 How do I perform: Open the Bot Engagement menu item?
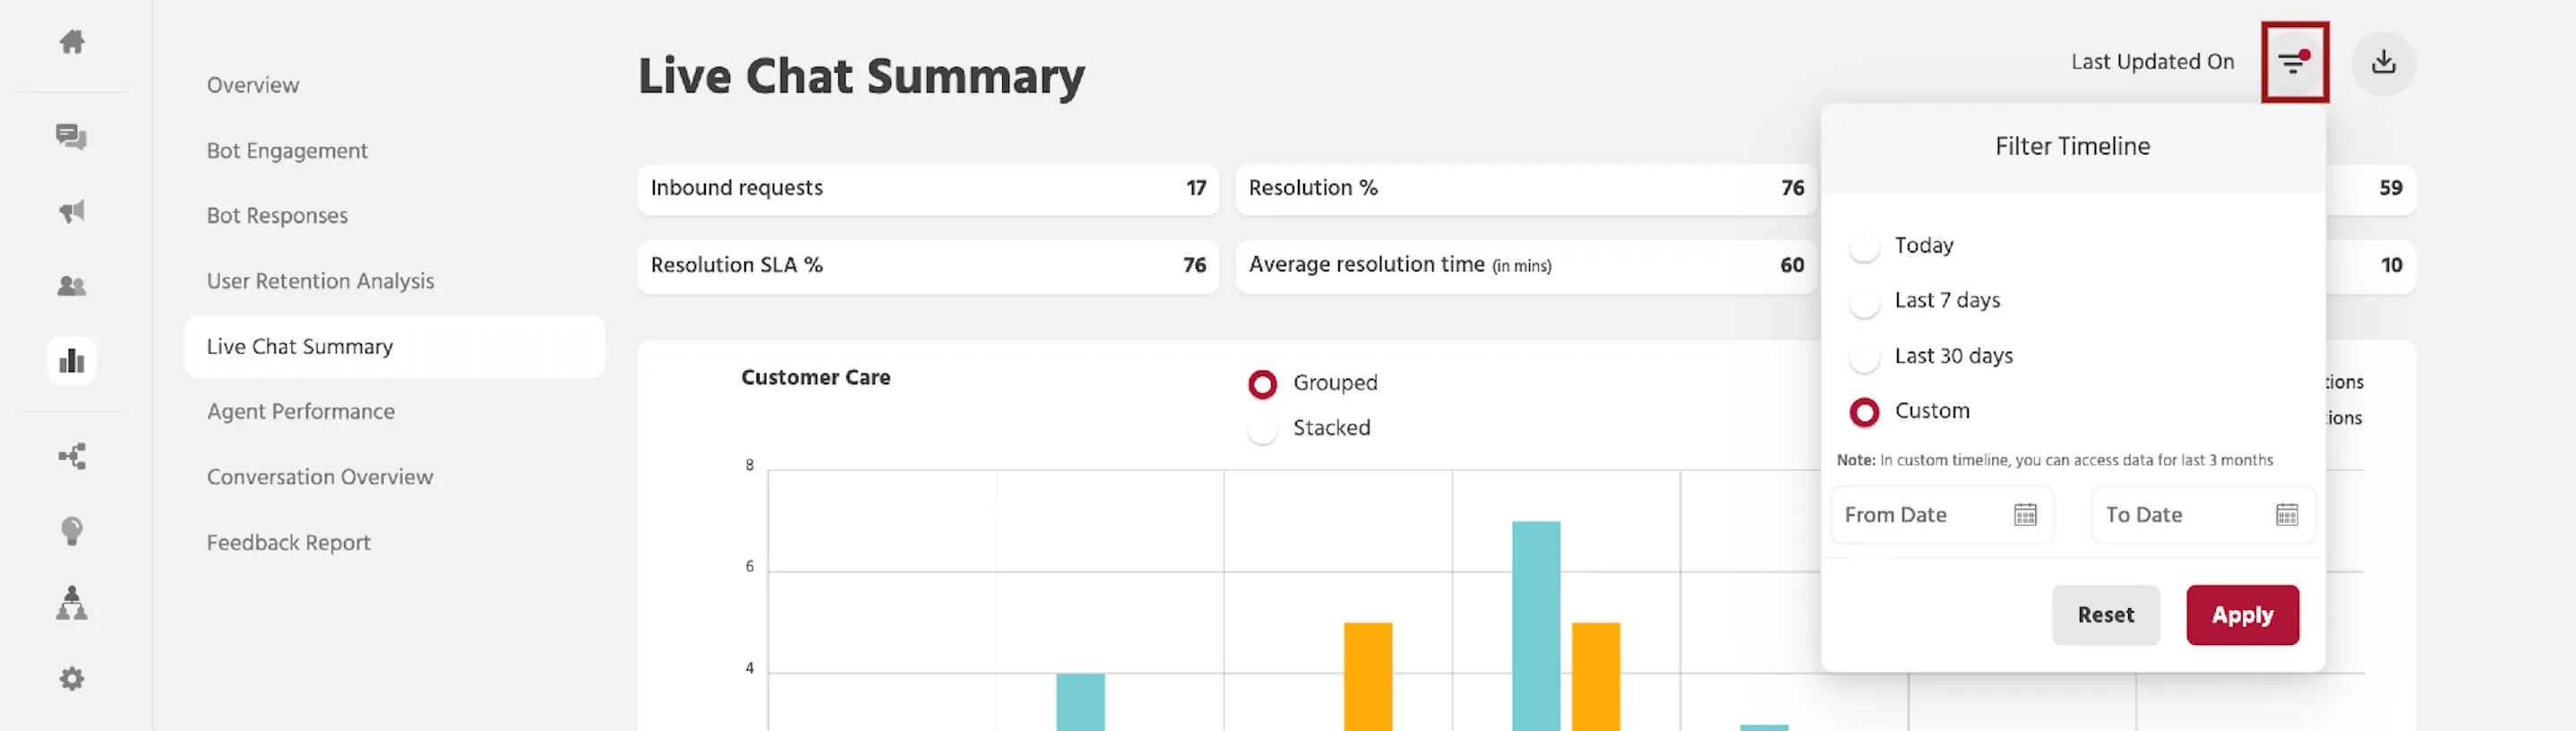point(287,151)
